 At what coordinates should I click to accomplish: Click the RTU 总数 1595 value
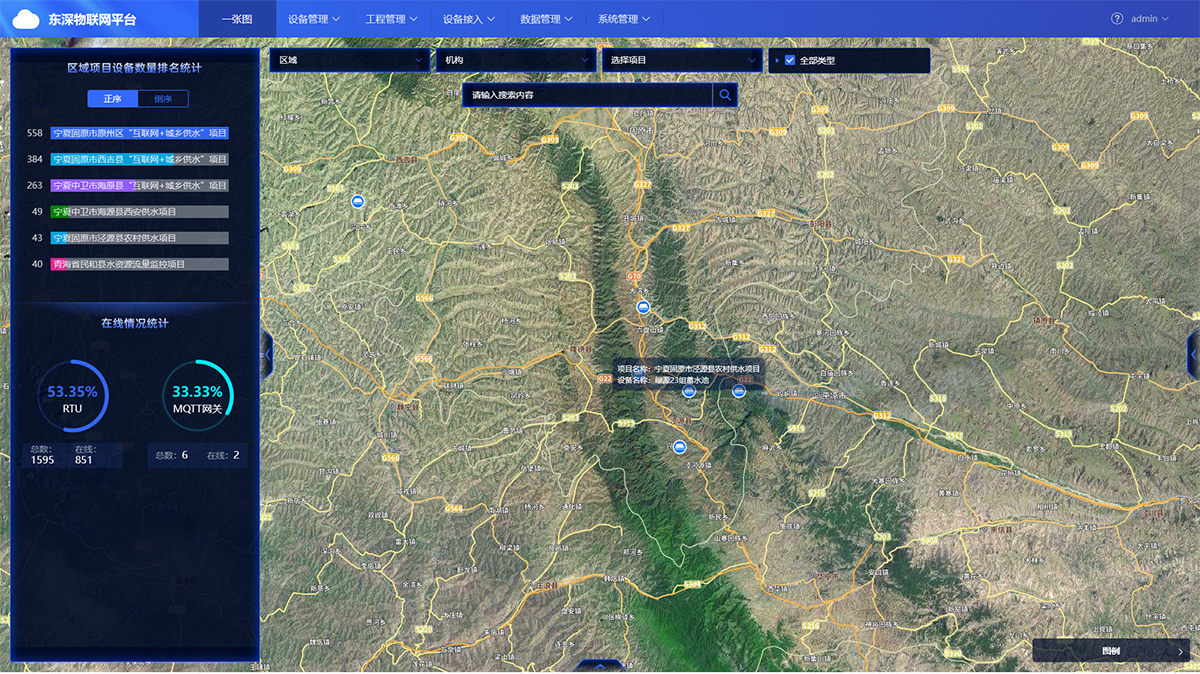point(42,460)
